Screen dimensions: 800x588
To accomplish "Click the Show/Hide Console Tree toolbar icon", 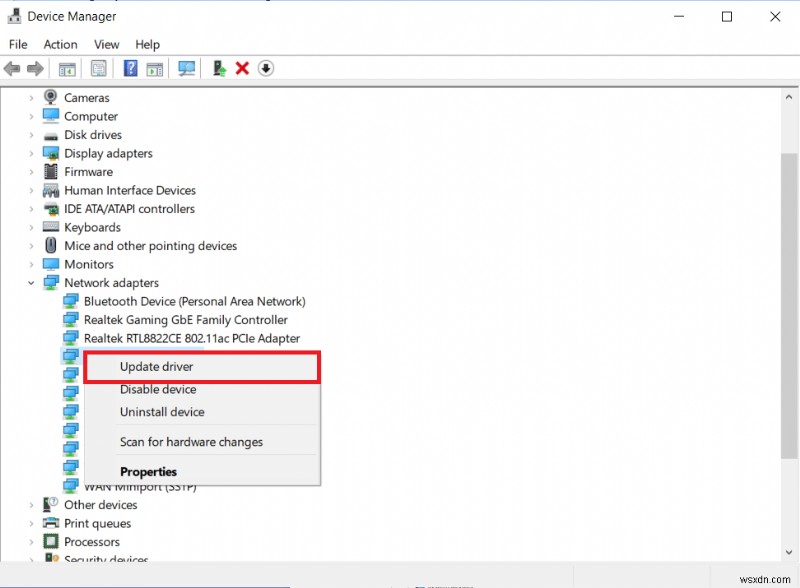I will (66, 68).
